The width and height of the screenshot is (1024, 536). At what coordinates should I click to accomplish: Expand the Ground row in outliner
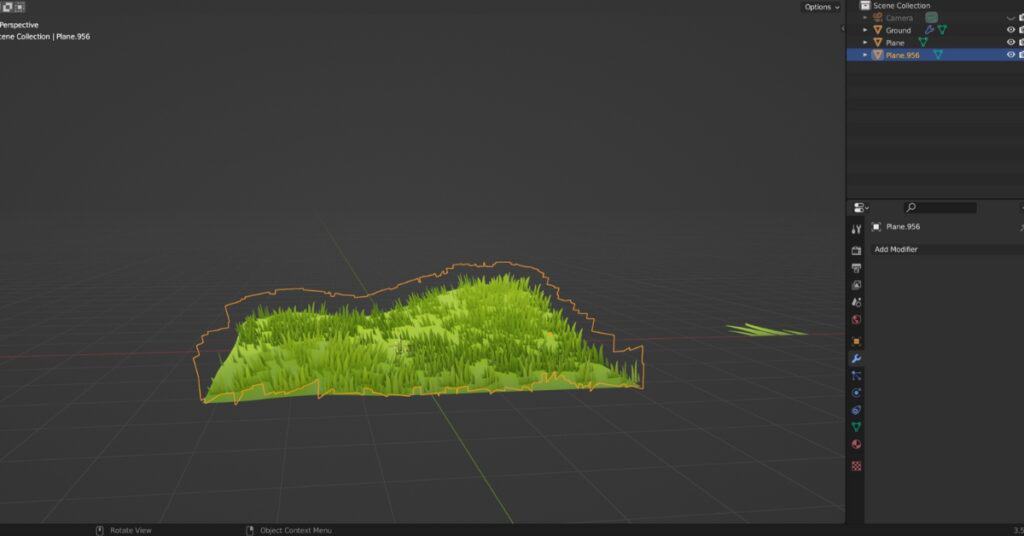865,30
